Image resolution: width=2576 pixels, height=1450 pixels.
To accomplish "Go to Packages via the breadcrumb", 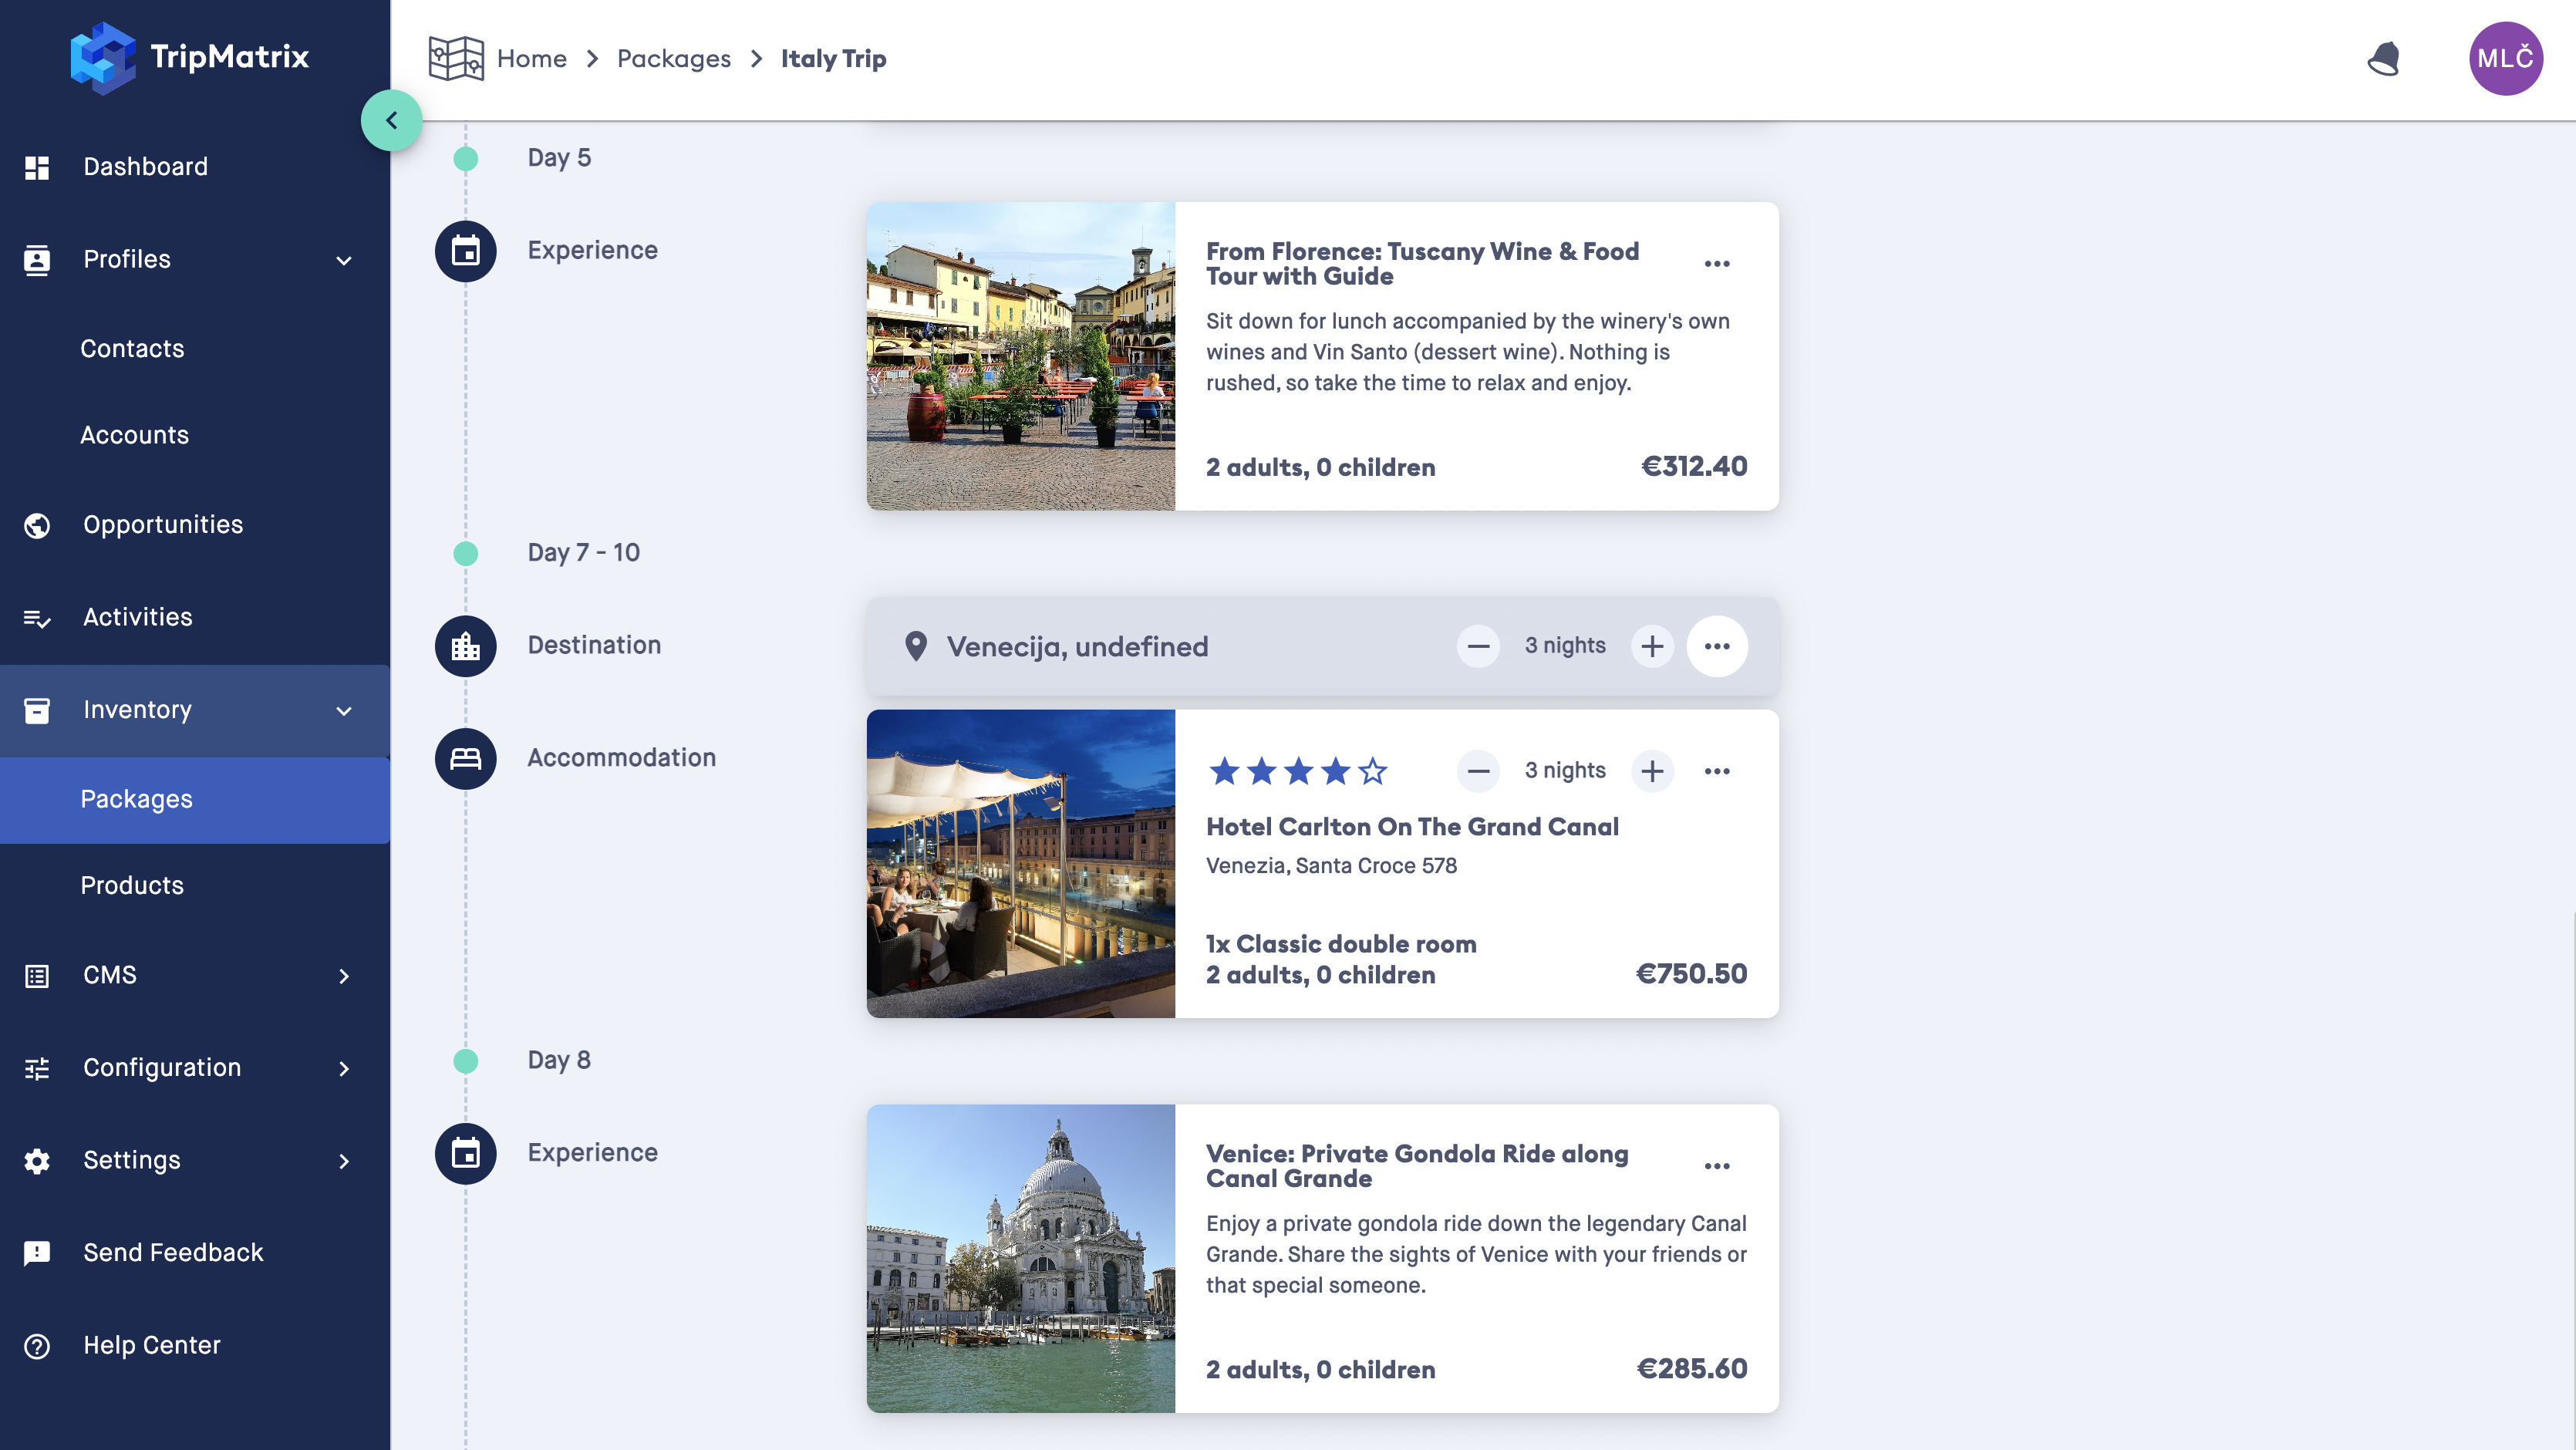I will (x=674, y=58).
